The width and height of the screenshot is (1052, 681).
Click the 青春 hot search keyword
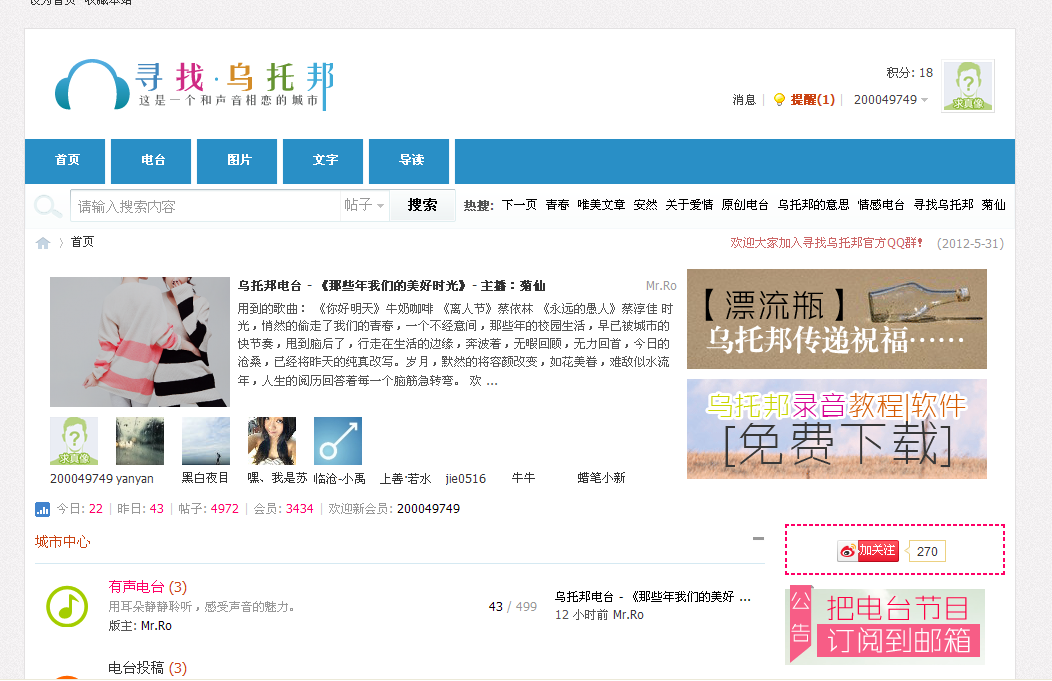[556, 204]
